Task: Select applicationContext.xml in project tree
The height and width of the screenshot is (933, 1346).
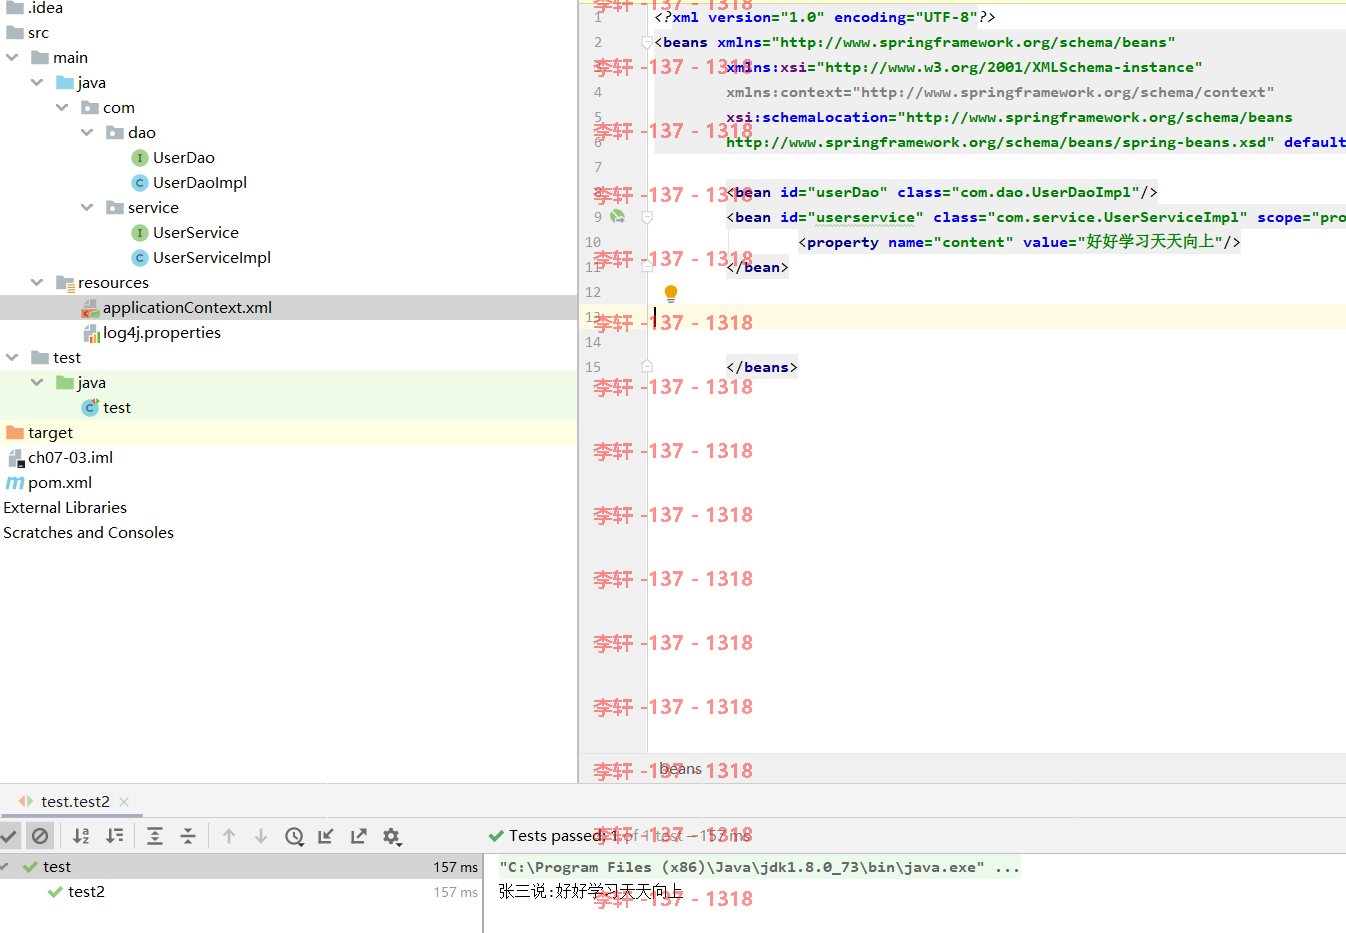Action: (x=288, y=308)
